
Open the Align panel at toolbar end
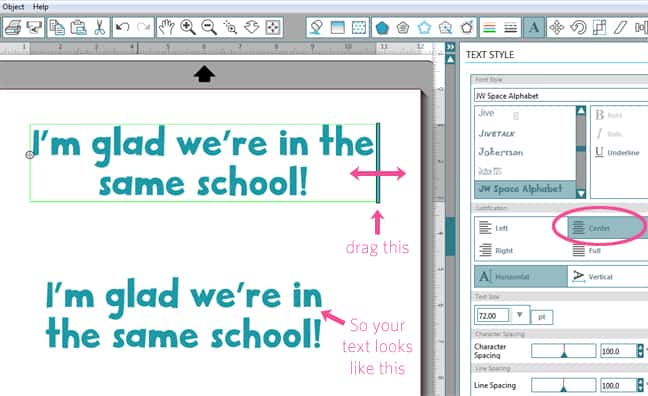pyautogui.click(x=641, y=28)
